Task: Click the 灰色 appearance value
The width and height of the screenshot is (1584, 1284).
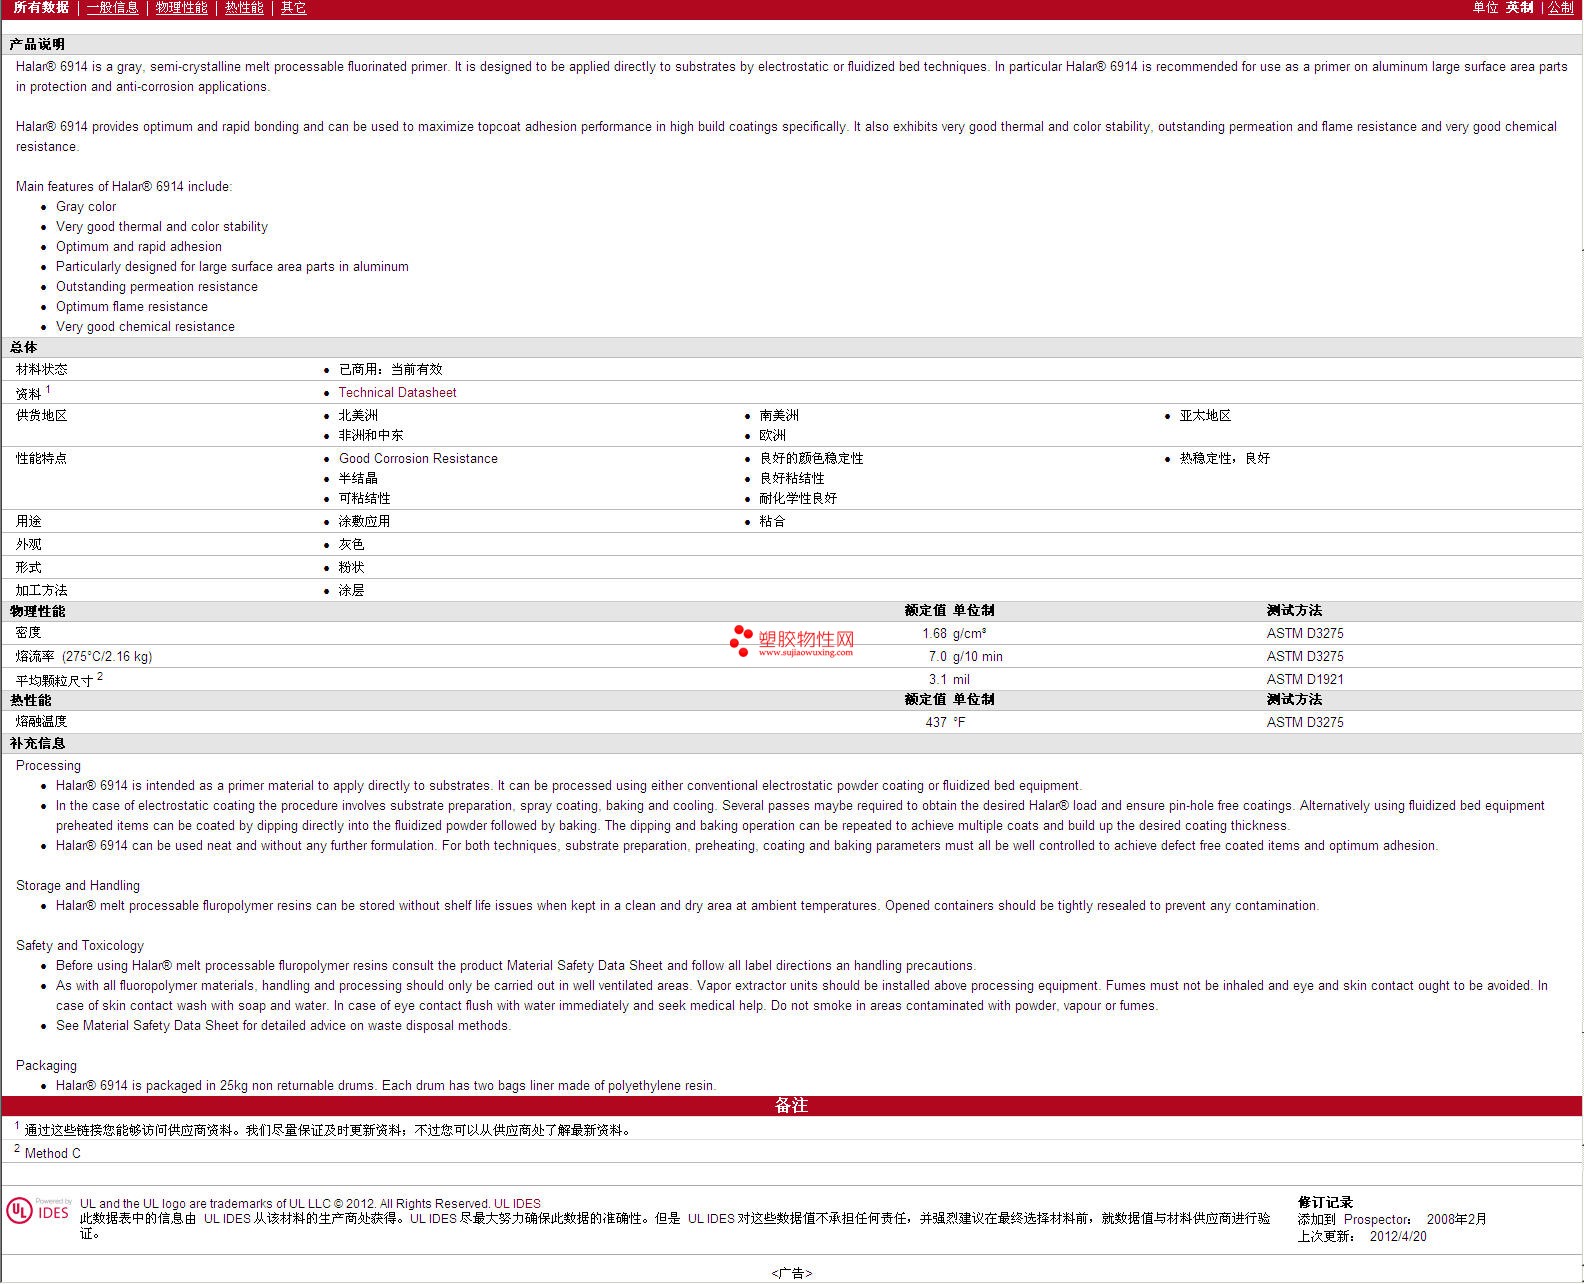Action: 351,545
